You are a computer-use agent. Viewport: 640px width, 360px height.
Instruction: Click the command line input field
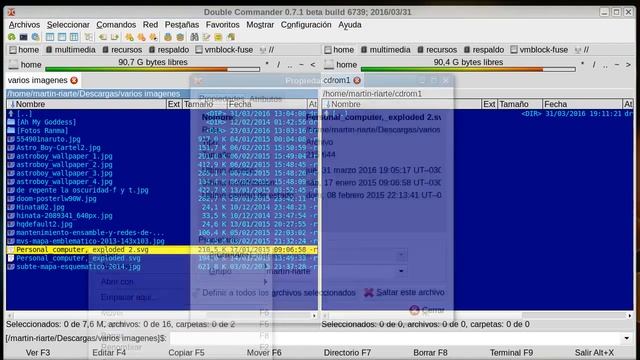pos(395,338)
